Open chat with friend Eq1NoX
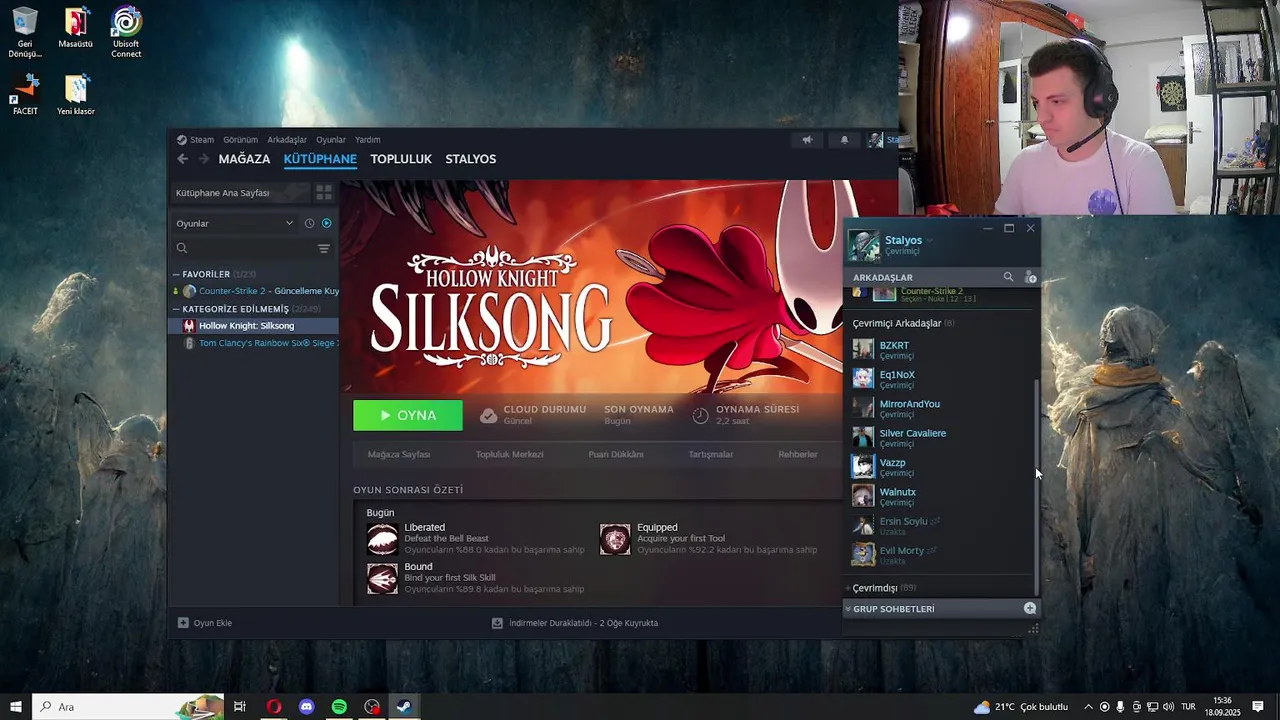1280x720 pixels. [940, 379]
